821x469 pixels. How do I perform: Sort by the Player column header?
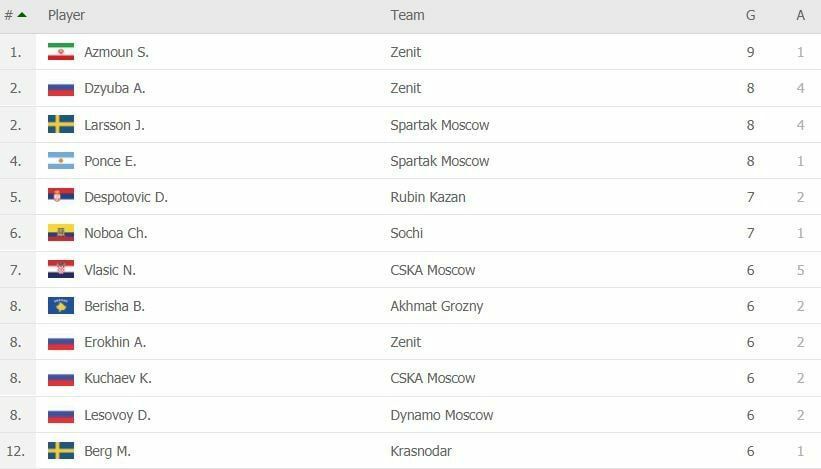point(66,15)
